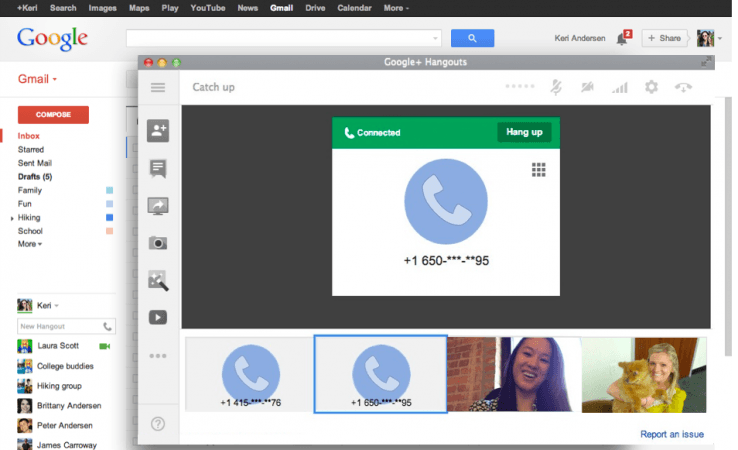Open Hangouts settings gear
The image size is (738, 450).
click(x=651, y=87)
